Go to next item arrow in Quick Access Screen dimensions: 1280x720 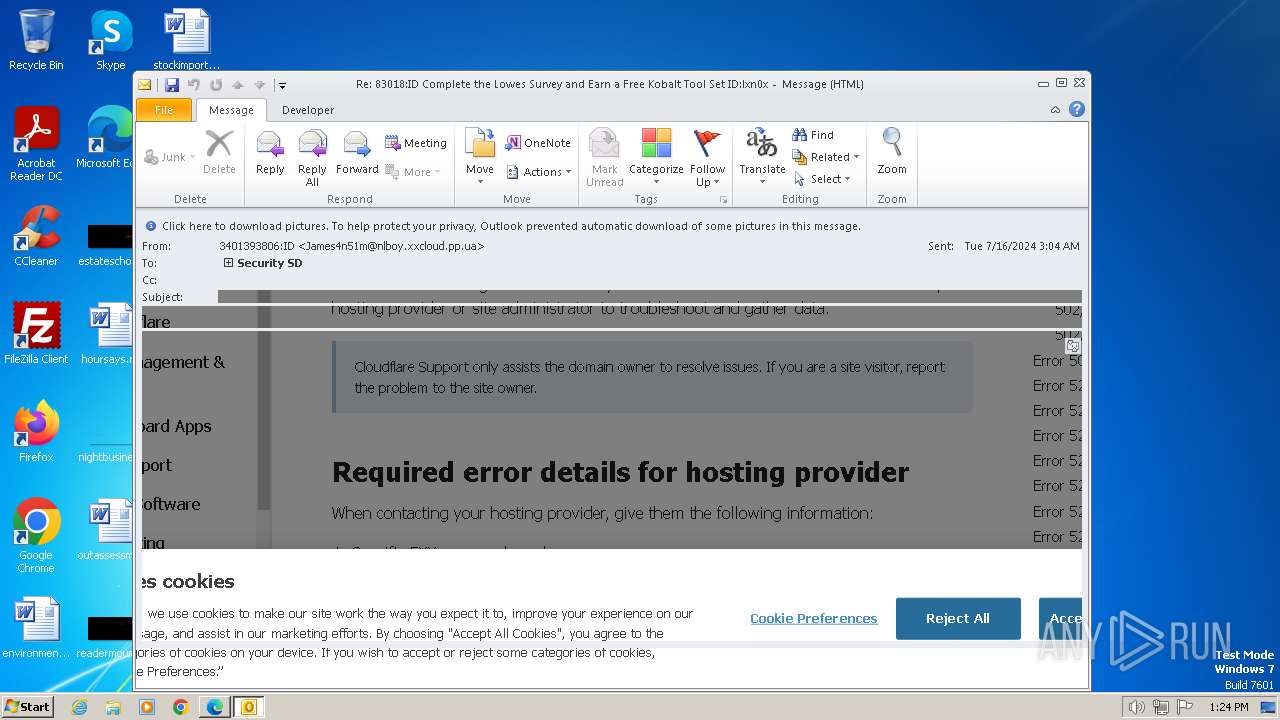259,85
